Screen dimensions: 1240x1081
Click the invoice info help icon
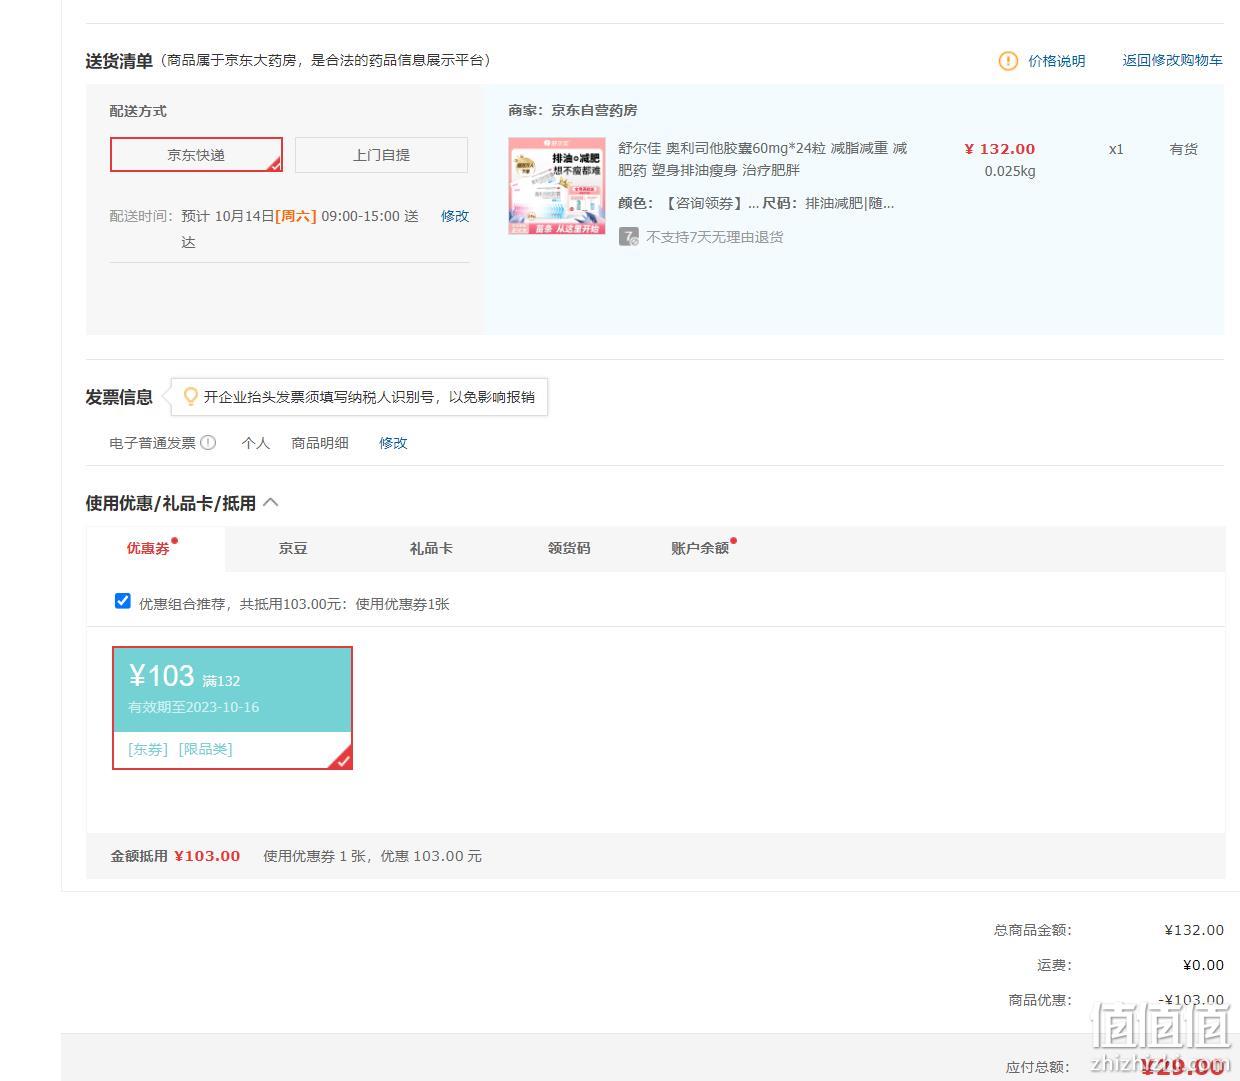(208, 443)
